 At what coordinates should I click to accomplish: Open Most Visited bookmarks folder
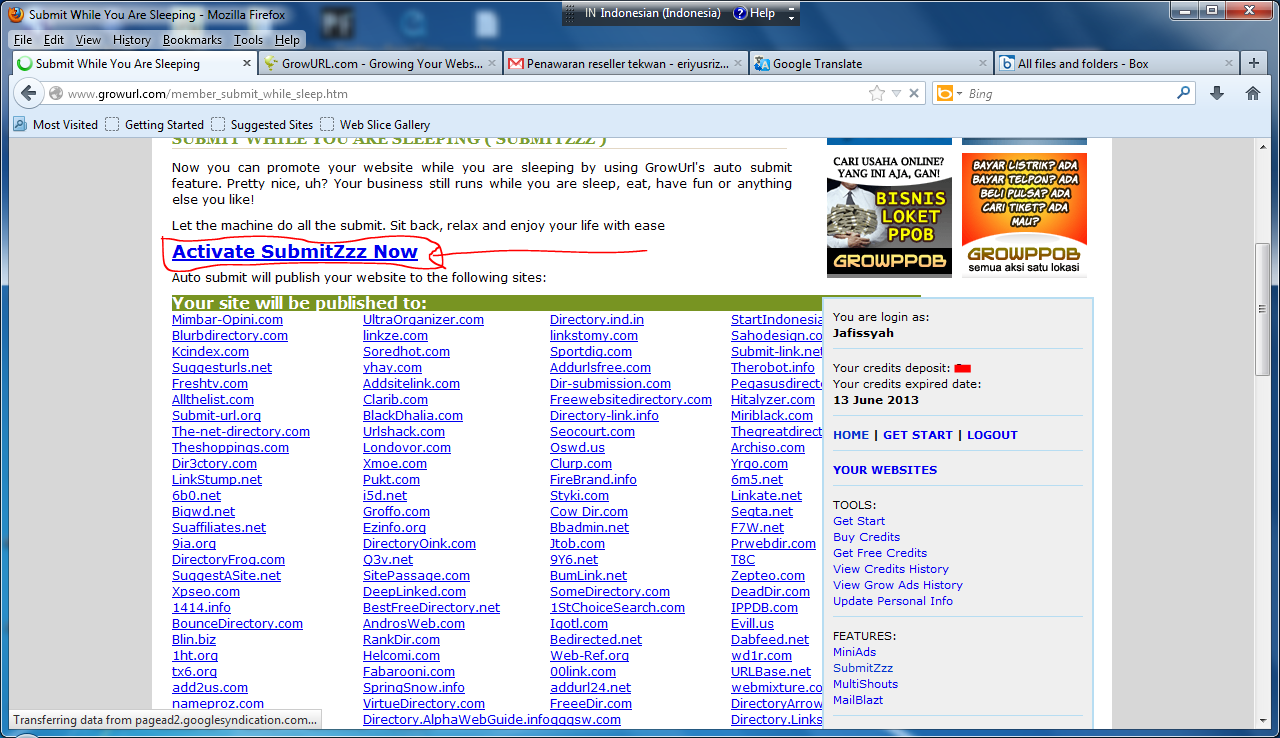[56, 125]
